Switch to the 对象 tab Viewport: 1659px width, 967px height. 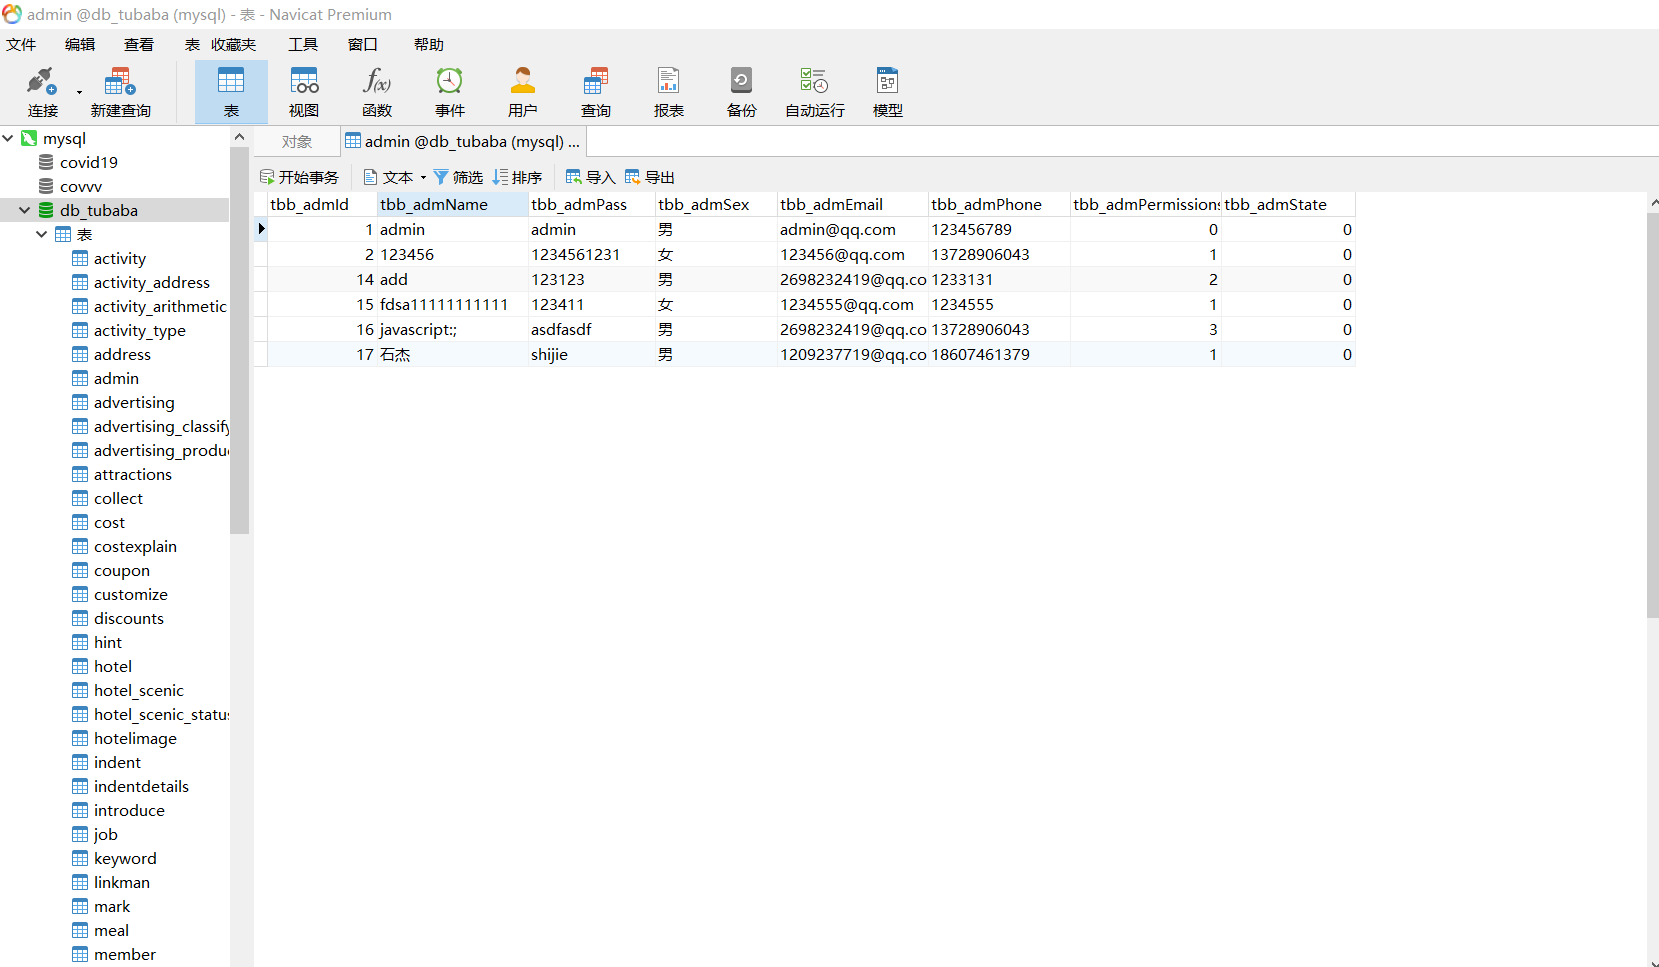point(297,142)
